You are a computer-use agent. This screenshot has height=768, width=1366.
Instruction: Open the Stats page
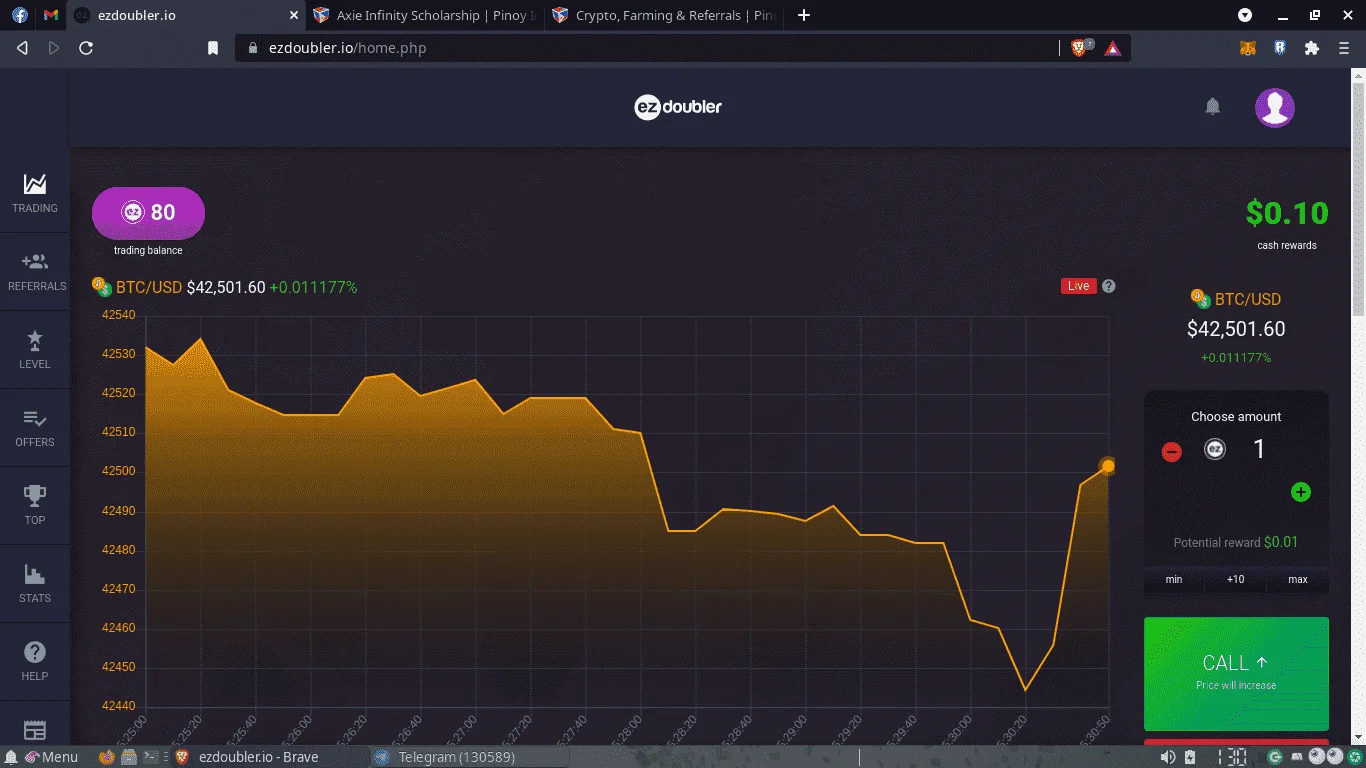(x=35, y=583)
